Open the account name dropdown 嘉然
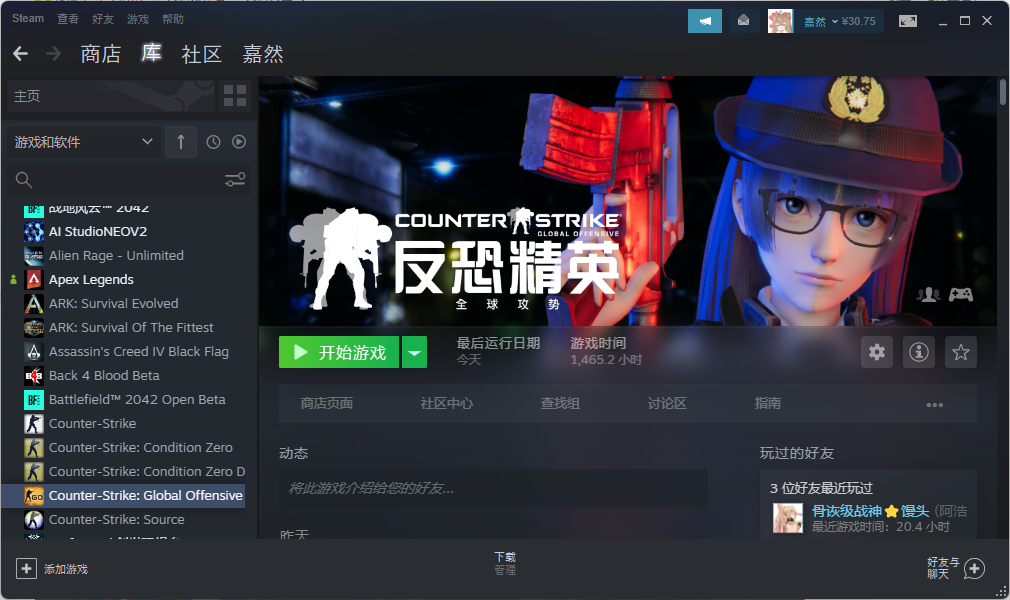 [821, 21]
